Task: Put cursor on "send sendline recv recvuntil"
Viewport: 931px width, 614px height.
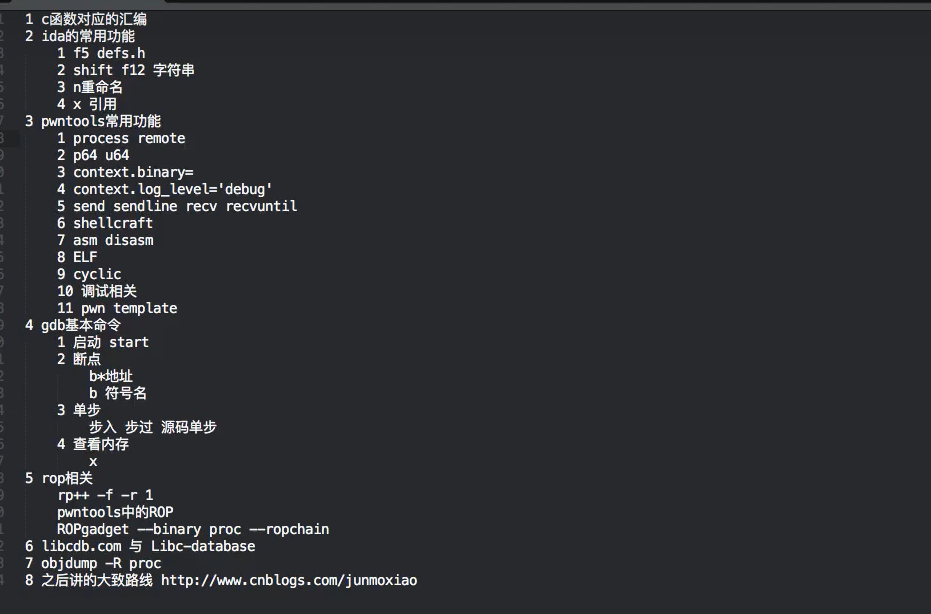Action: 185,206
